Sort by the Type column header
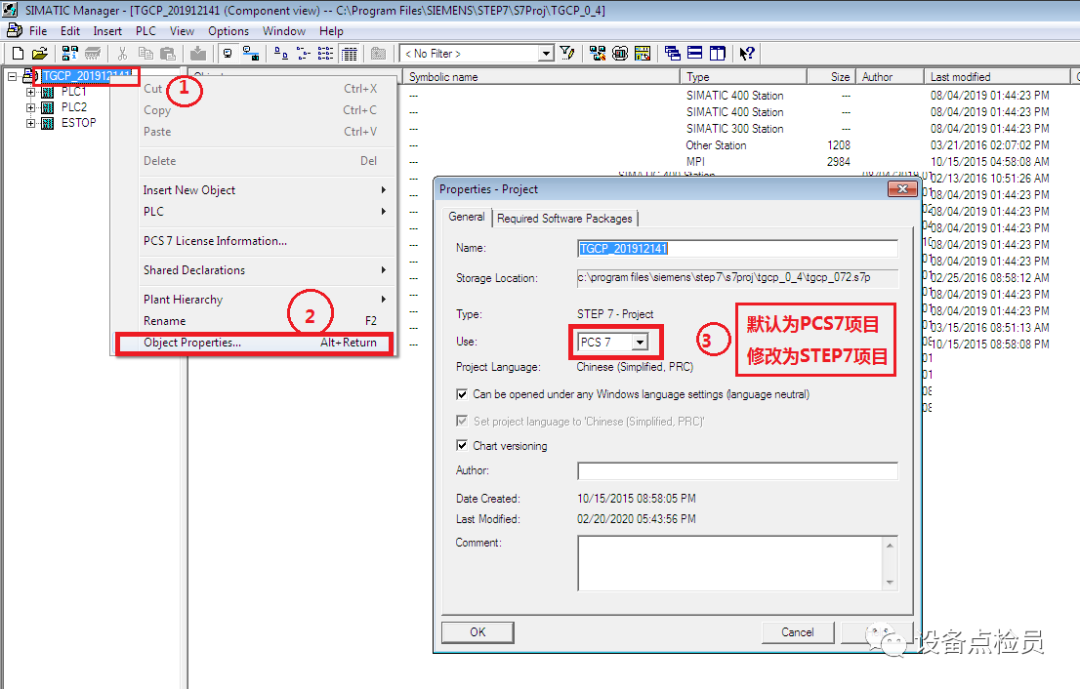 [x=743, y=76]
